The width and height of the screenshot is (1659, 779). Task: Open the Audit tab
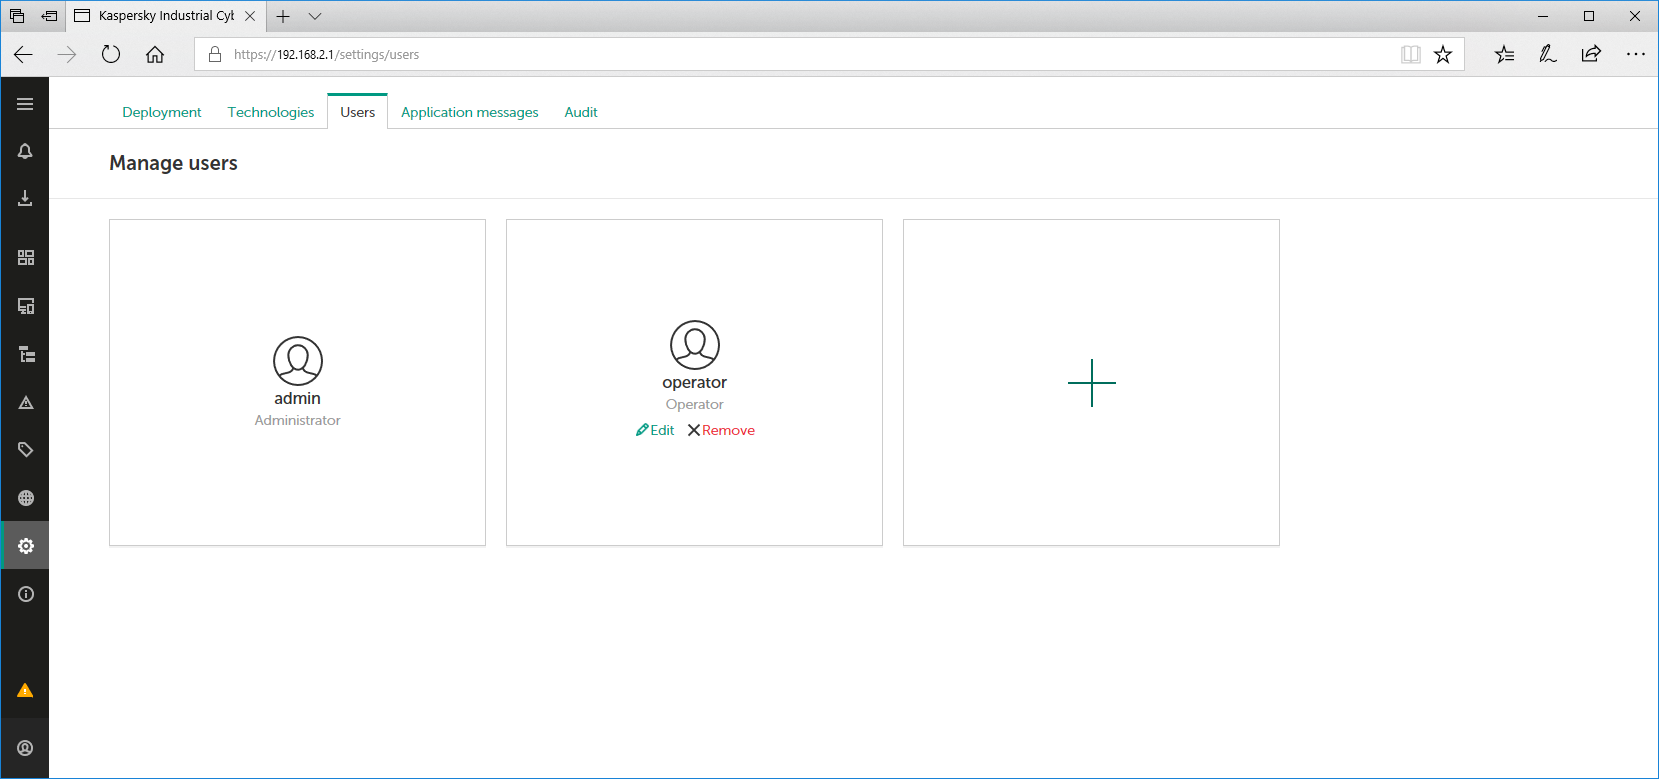(580, 112)
